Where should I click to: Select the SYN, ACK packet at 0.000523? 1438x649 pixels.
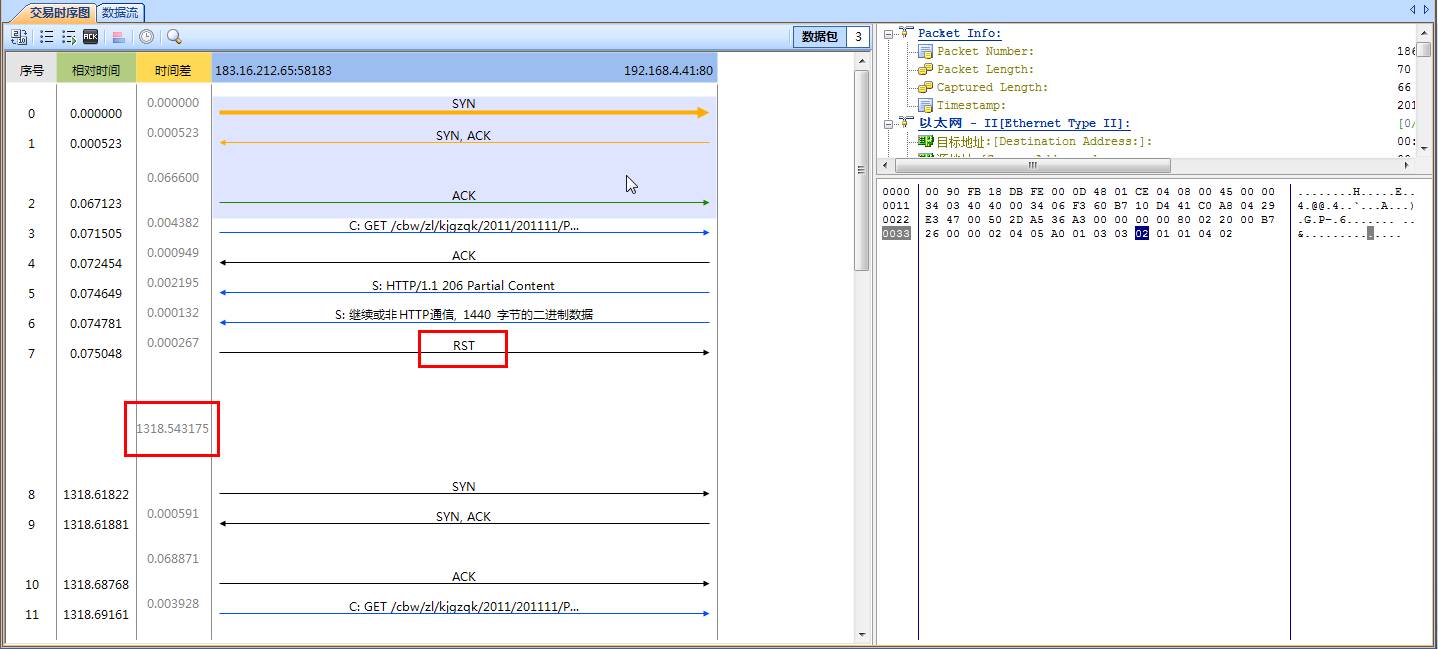[x=464, y=142]
